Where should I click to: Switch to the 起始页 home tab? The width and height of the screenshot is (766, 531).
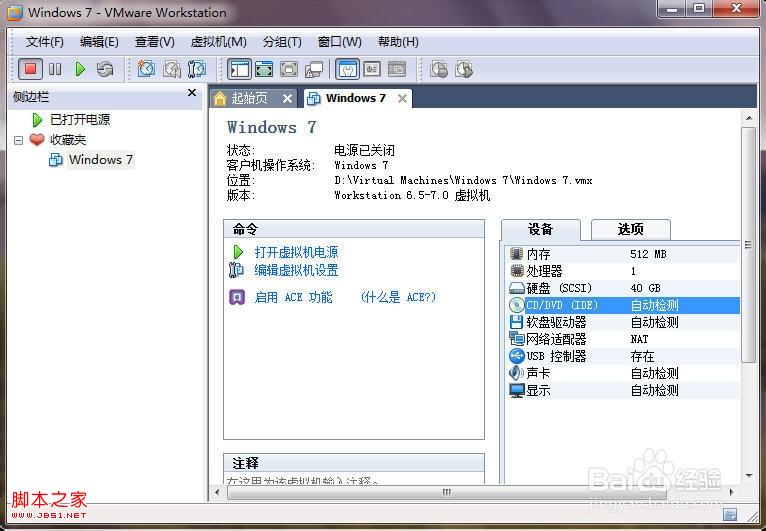pyautogui.click(x=249, y=99)
